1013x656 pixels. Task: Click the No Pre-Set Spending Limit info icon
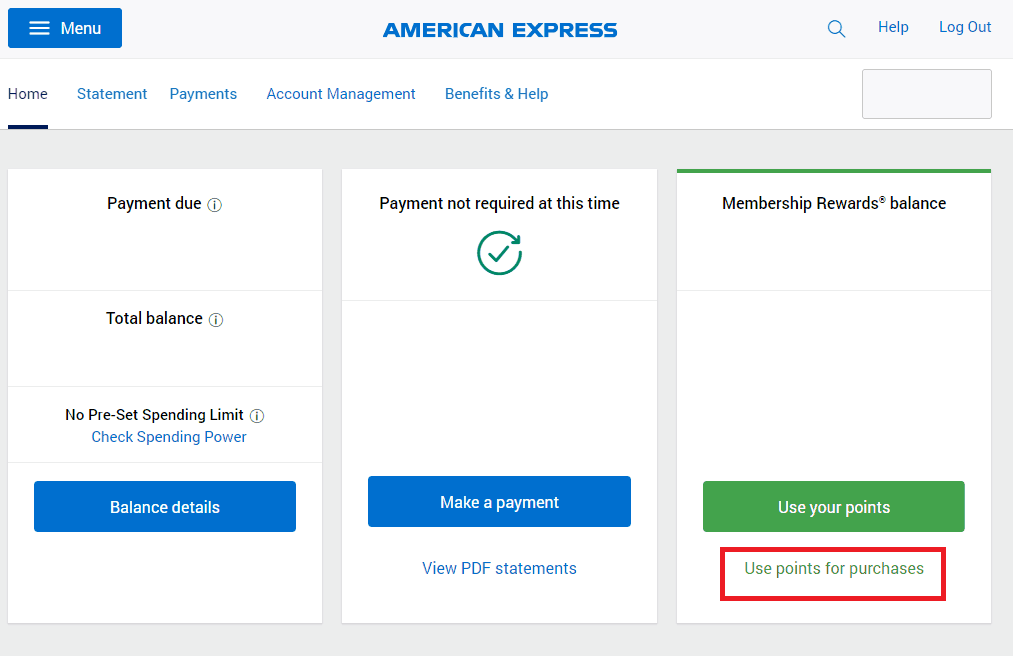258,415
